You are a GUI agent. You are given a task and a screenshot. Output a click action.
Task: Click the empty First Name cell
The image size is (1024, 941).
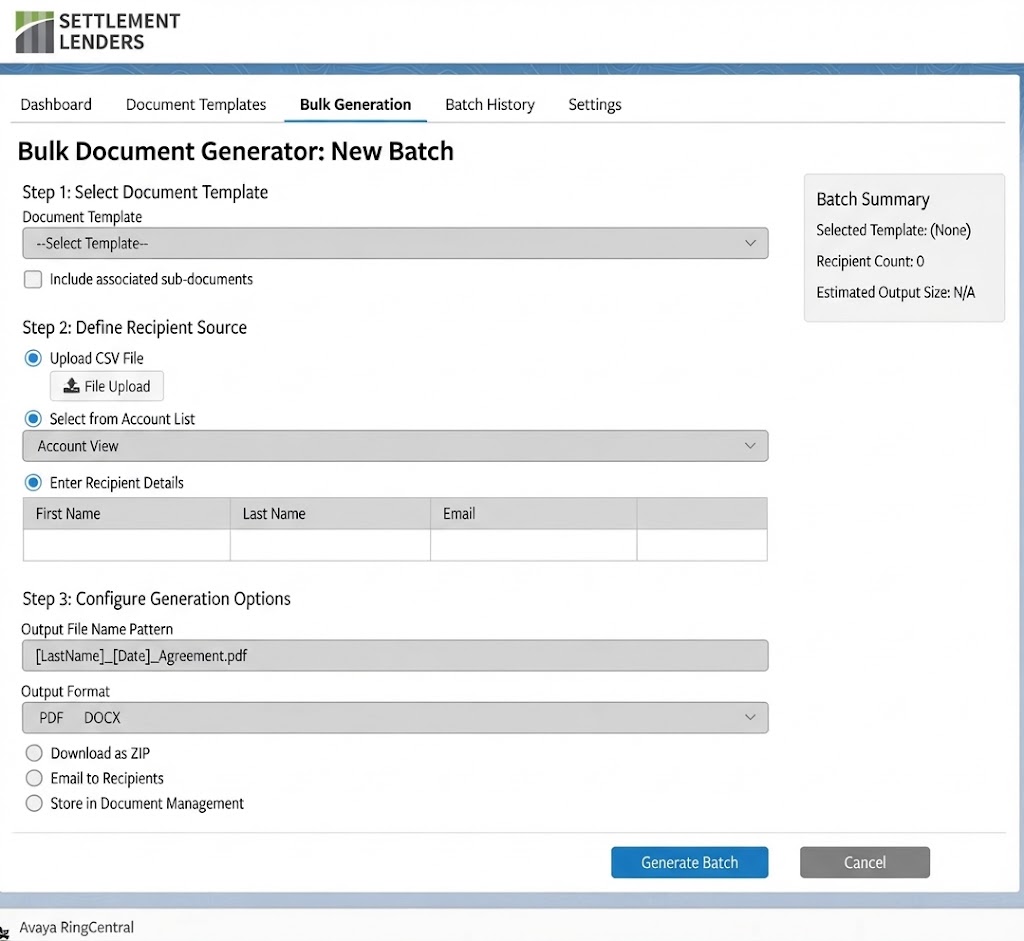pyautogui.click(x=127, y=545)
